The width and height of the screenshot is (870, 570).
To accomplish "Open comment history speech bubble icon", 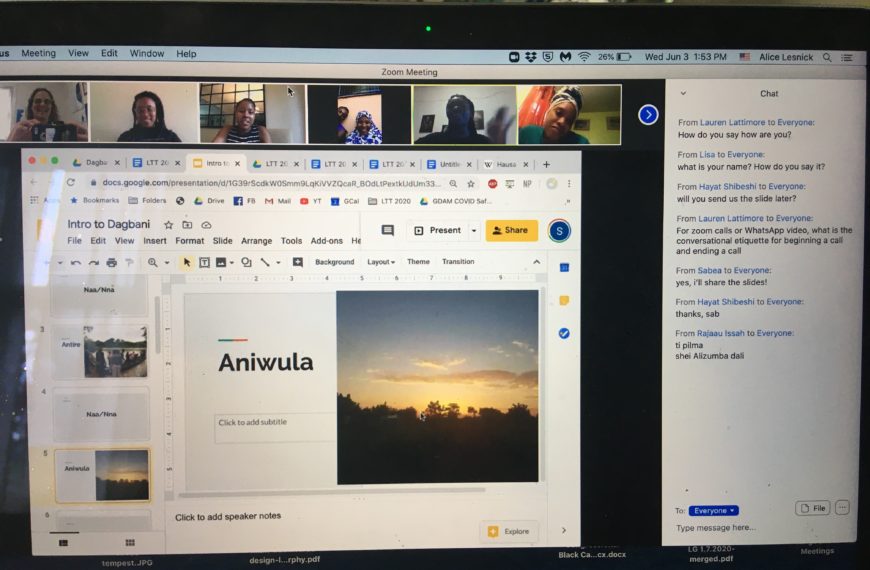I will 388,230.
